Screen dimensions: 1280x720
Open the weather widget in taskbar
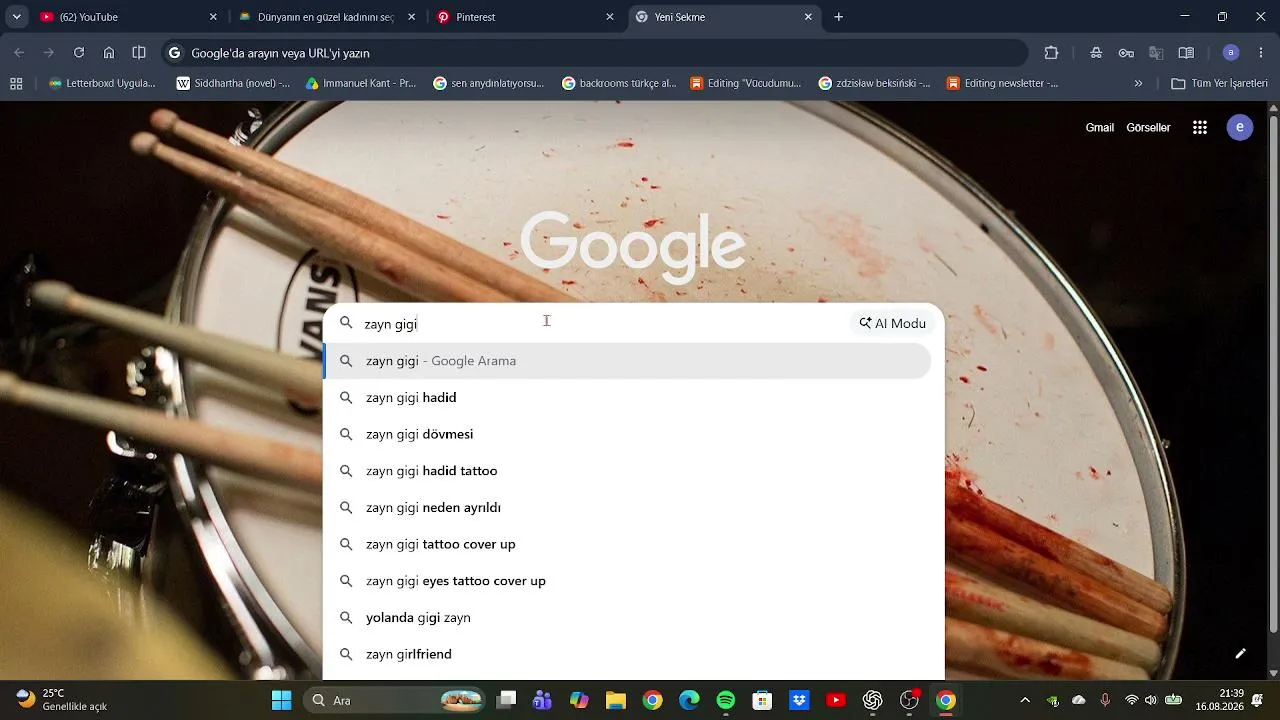click(62, 700)
